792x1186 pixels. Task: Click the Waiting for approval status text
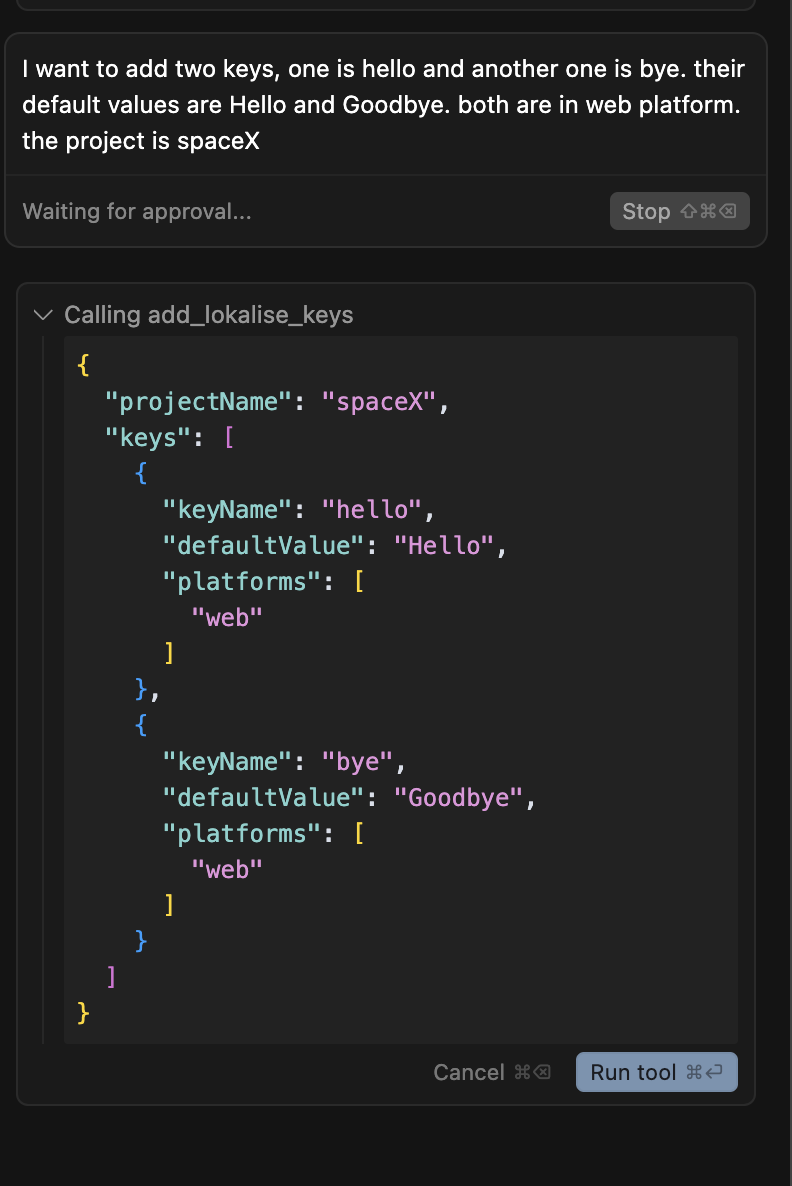135,211
